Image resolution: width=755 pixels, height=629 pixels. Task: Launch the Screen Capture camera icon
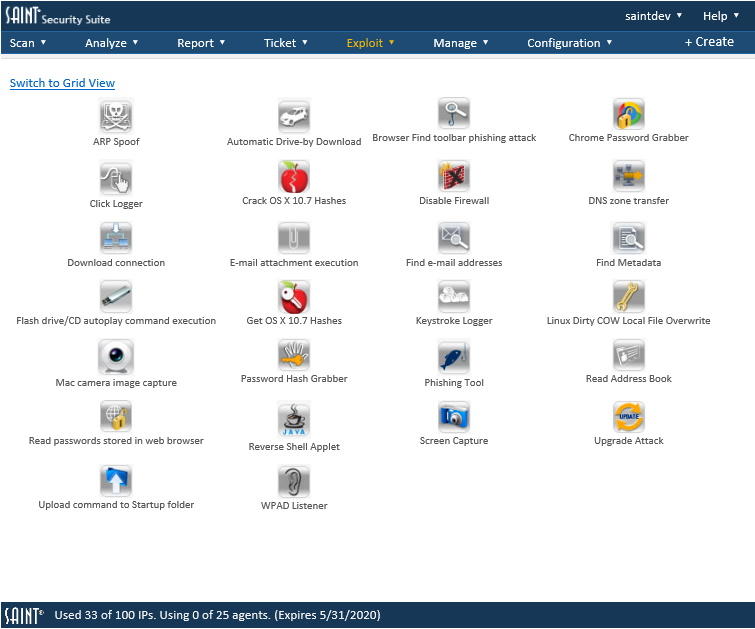pyautogui.click(x=454, y=417)
